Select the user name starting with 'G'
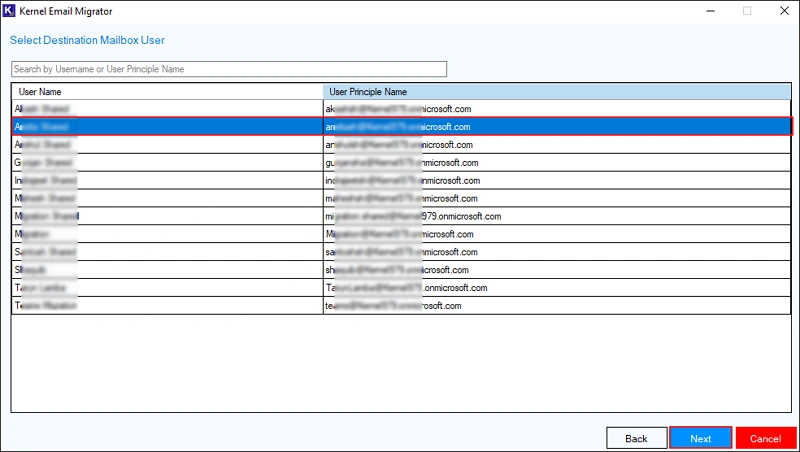 [167, 163]
